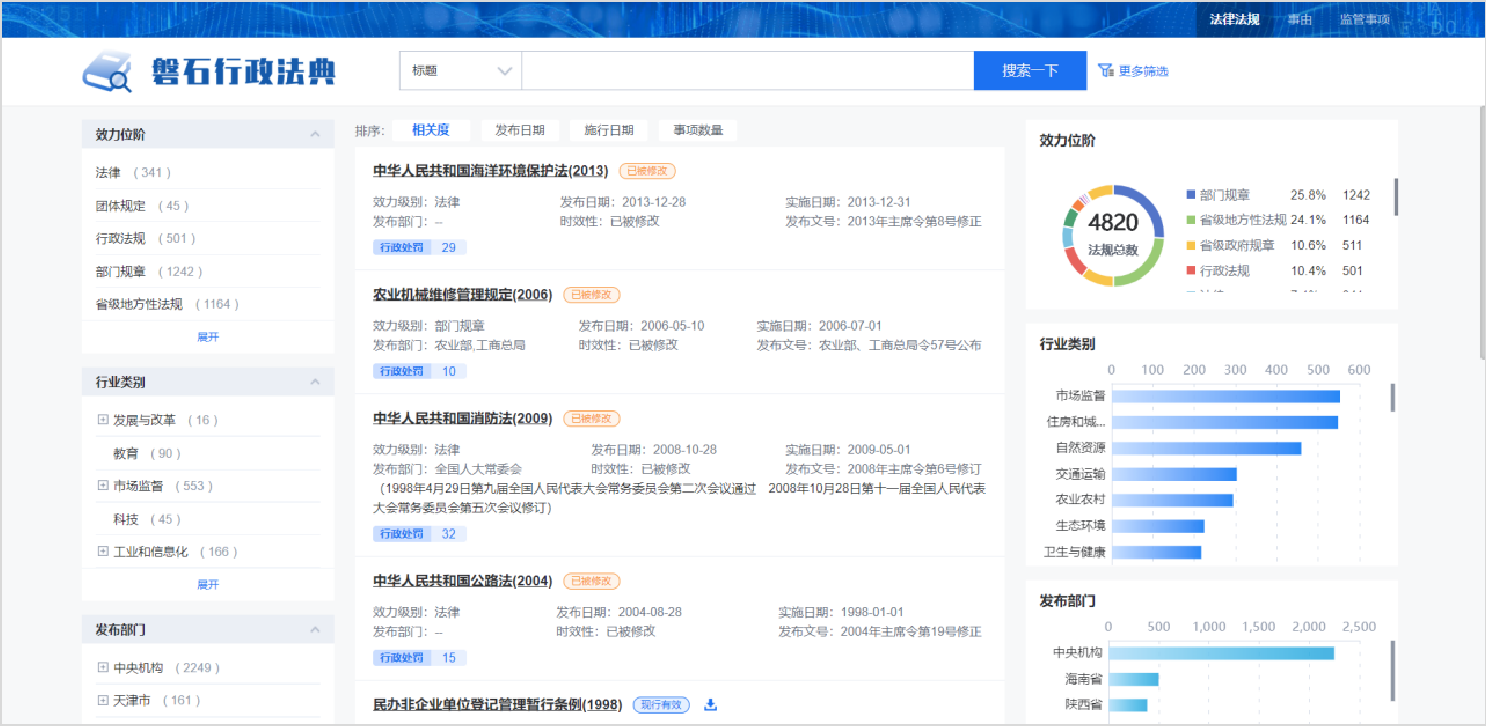1486x726 pixels.
Task: Open the 标题 search field dropdown
Action: tap(461, 71)
